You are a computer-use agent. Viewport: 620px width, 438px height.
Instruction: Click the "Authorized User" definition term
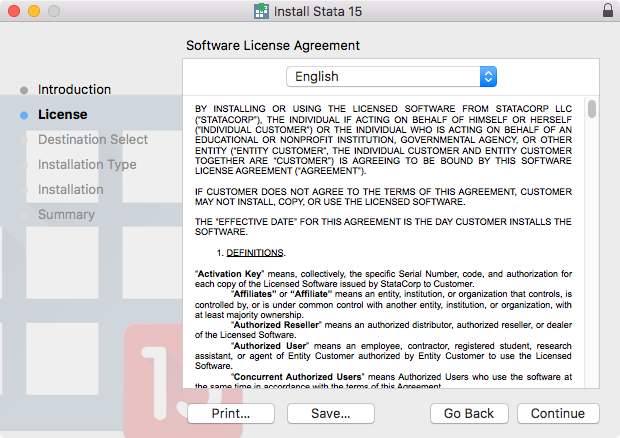click(x=270, y=346)
